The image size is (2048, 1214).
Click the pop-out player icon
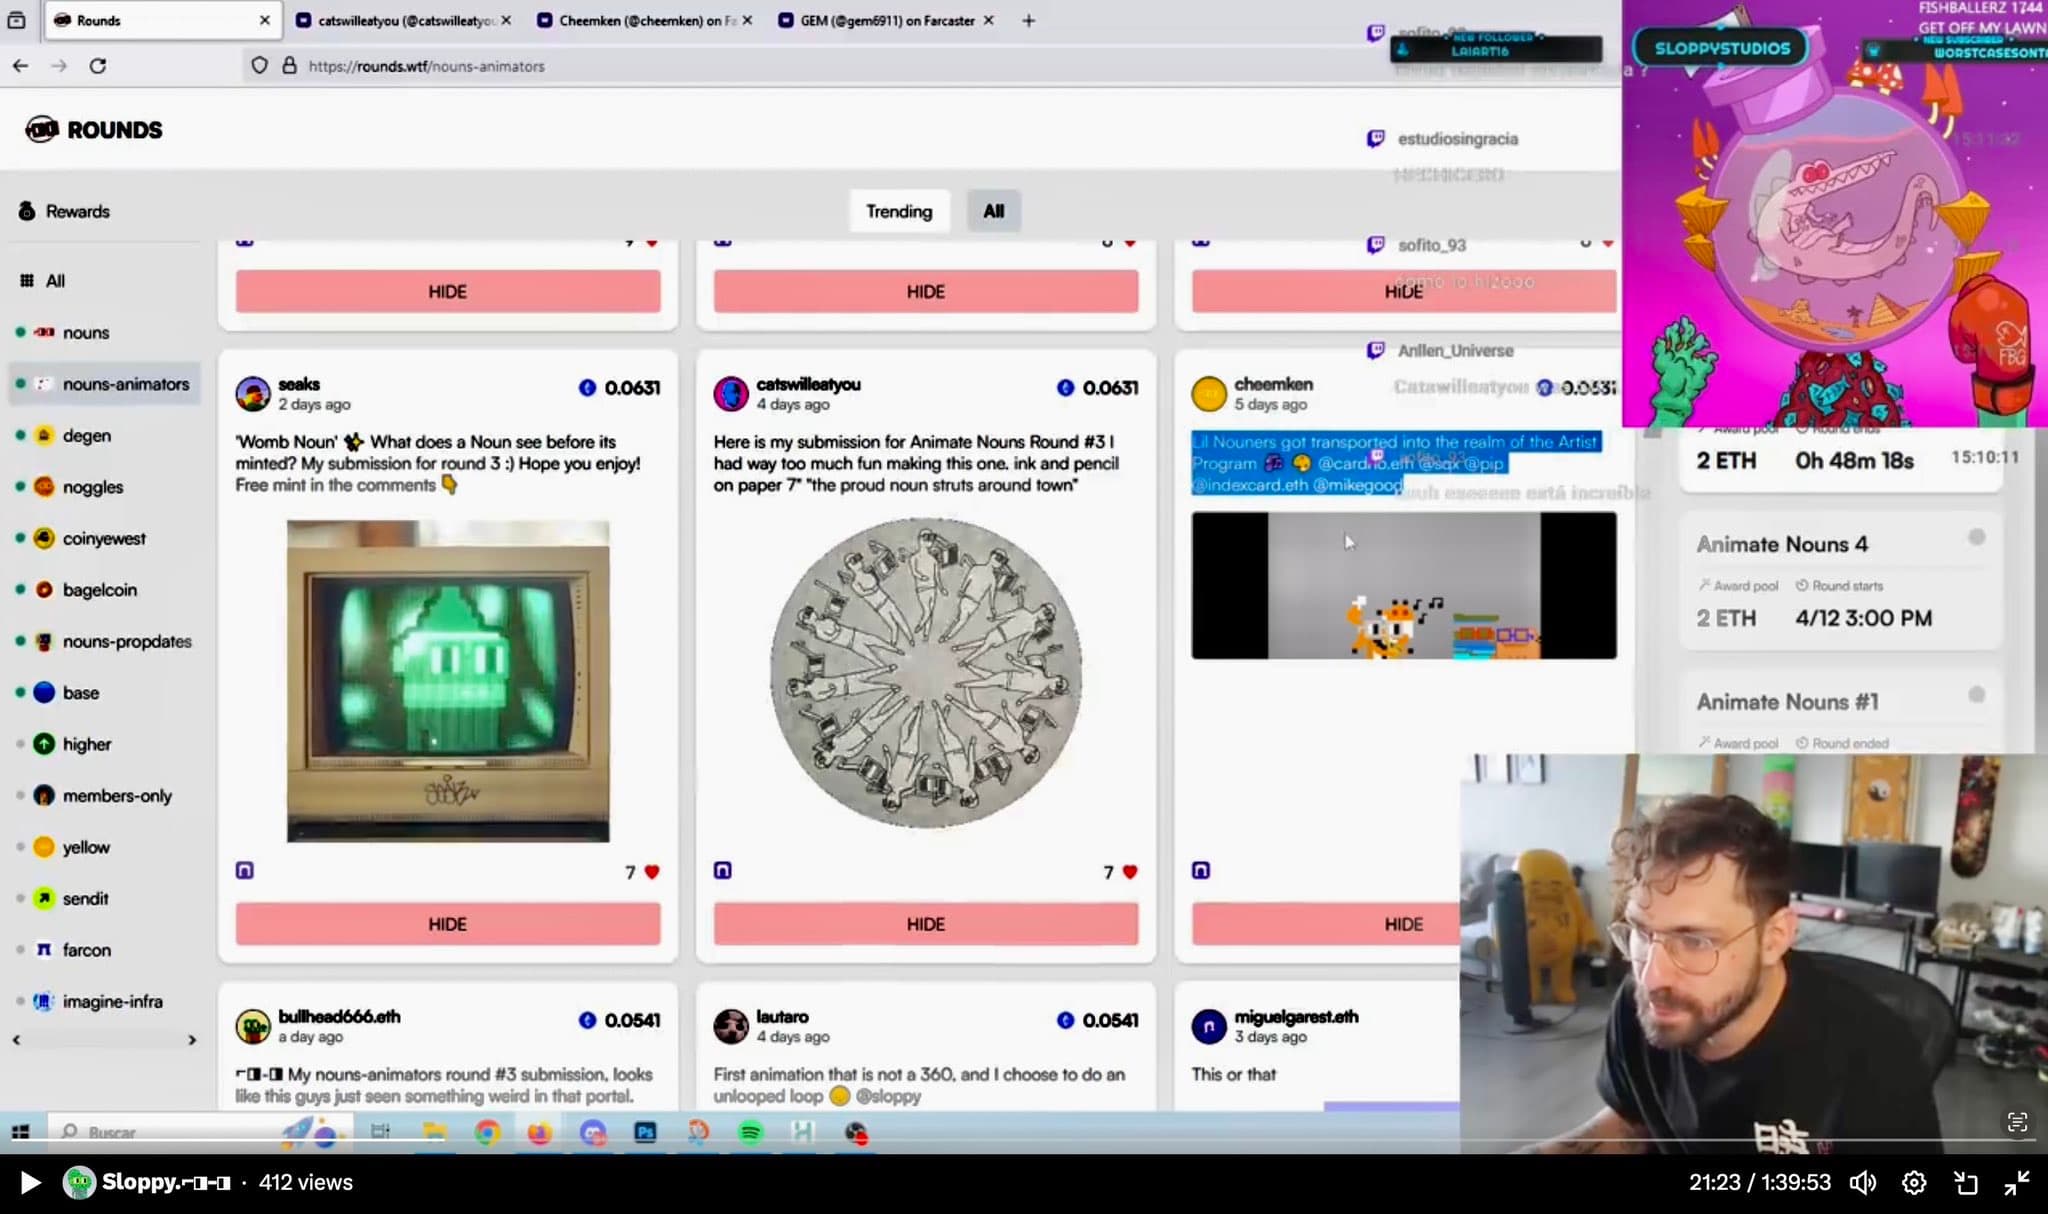click(1966, 1183)
